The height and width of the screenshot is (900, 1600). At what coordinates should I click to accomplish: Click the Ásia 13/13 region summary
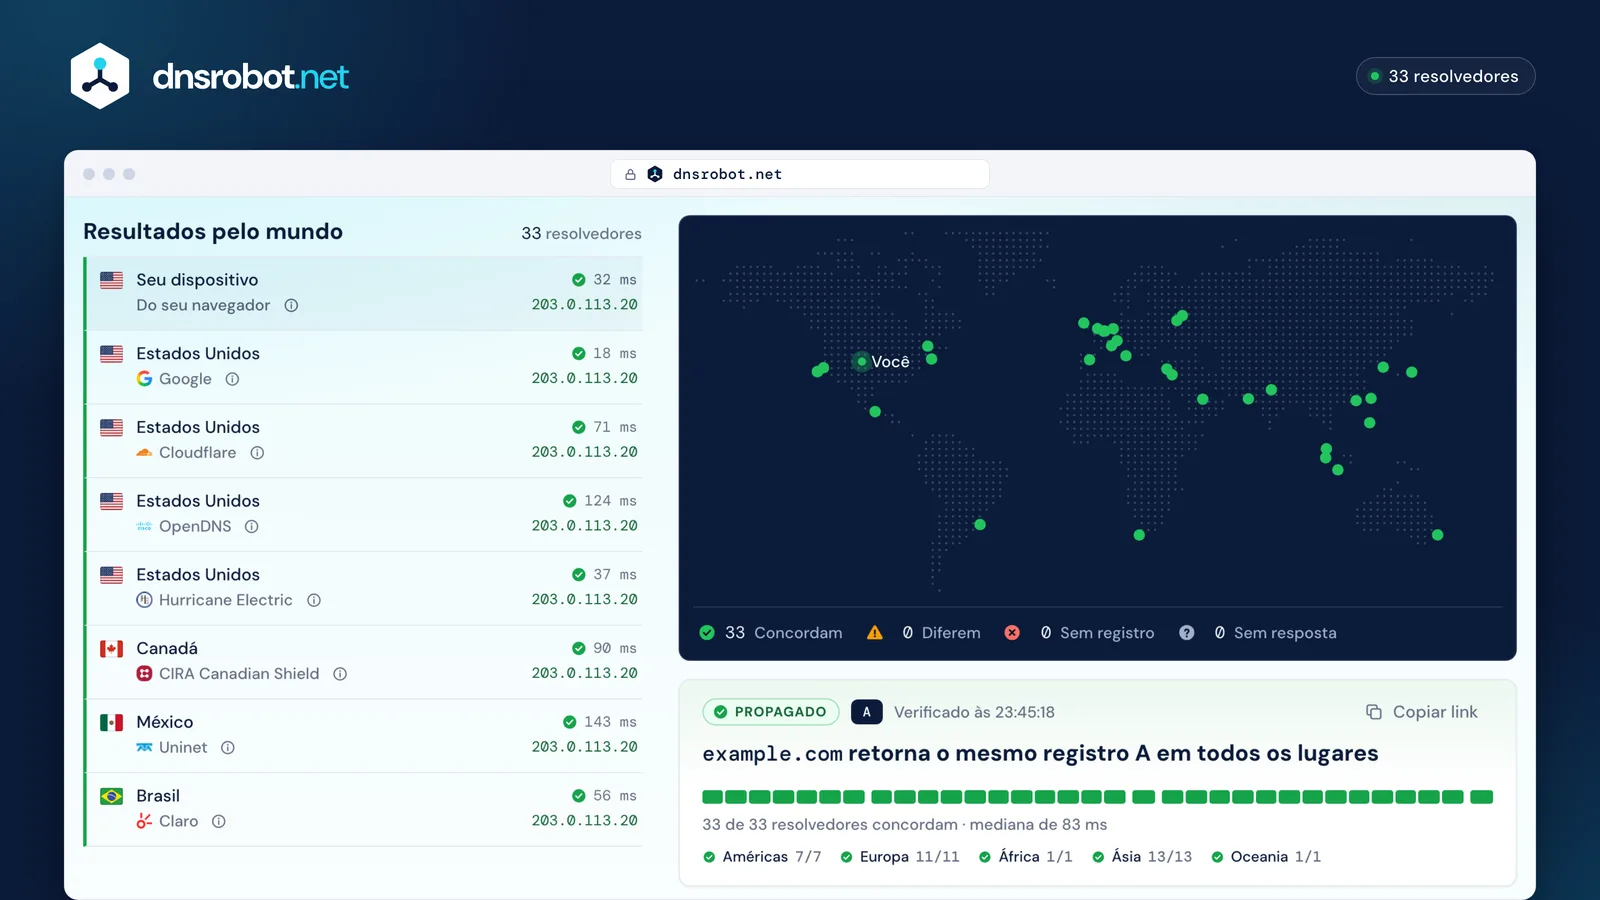[x=1142, y=857]
